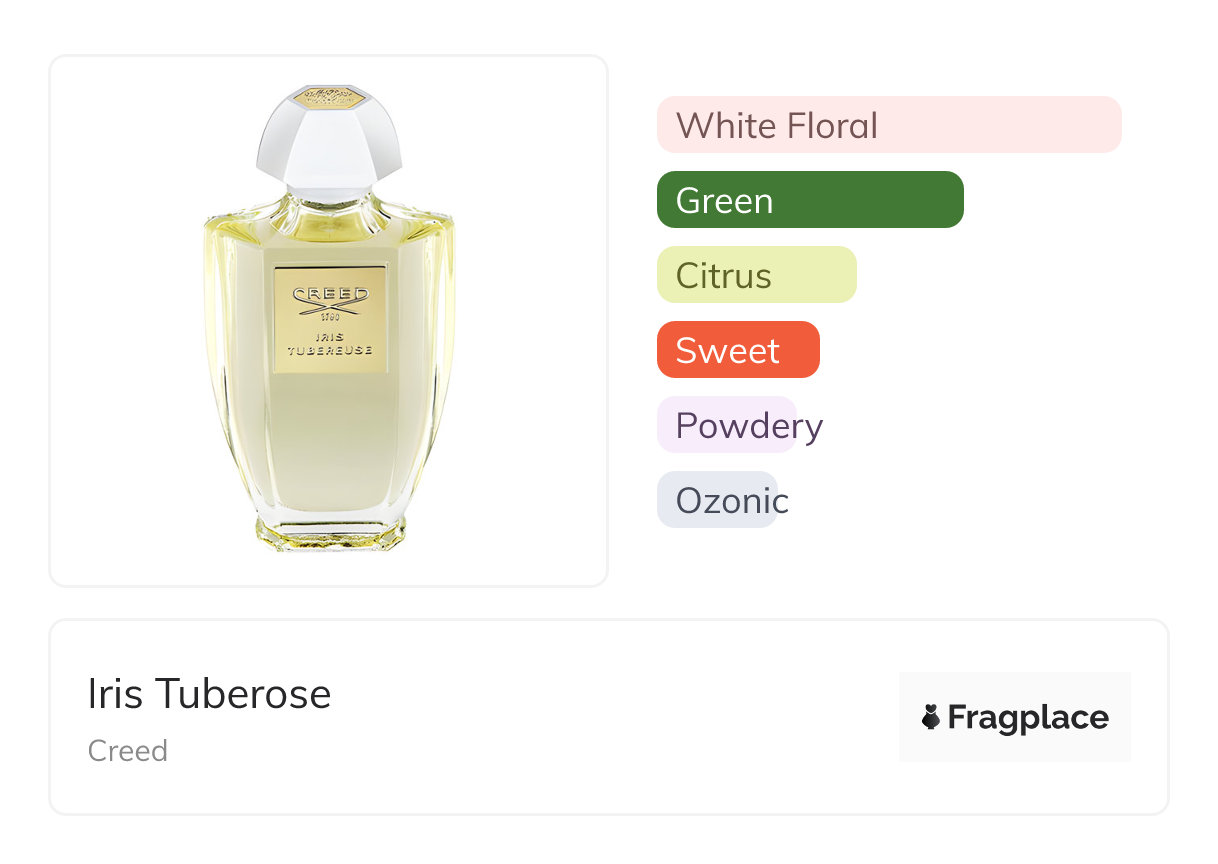Image resolution: width=1218 pixels, height=864 pixels.
Task: Select the dark Green accord bar
Action: coord(809,200)
